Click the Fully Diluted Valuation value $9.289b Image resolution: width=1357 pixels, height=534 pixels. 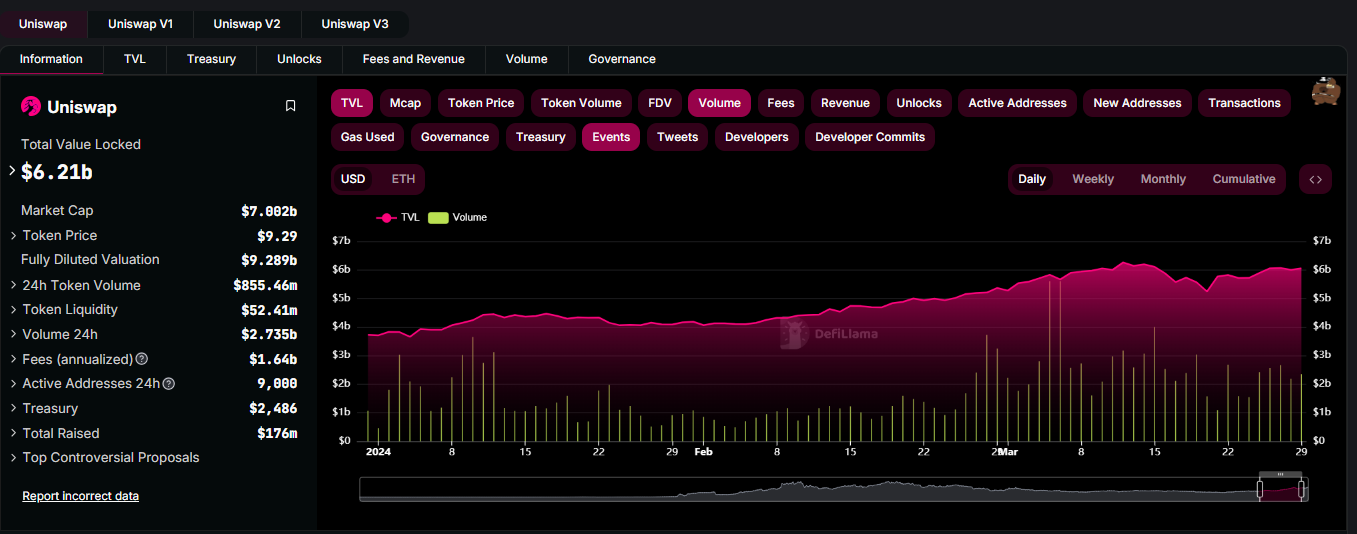[x=269, y=260]
